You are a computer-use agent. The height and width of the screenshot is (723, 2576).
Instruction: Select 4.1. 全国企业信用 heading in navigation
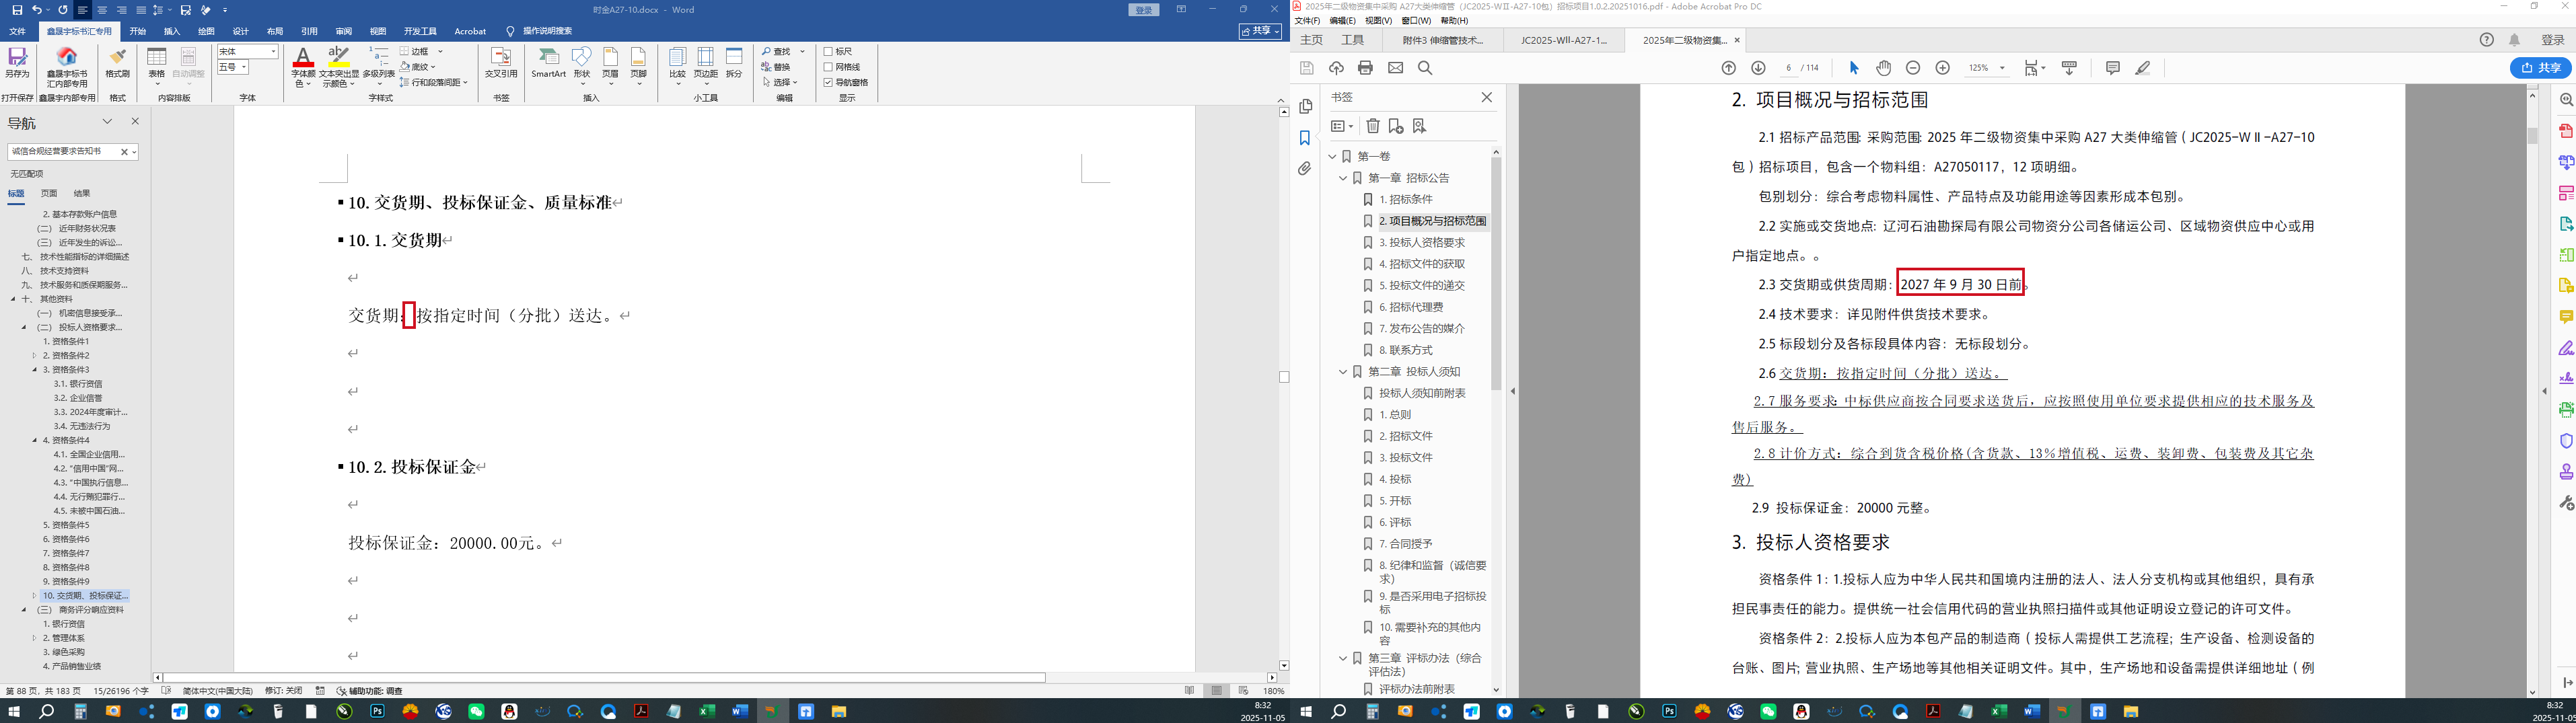click(x=89, y=455)
